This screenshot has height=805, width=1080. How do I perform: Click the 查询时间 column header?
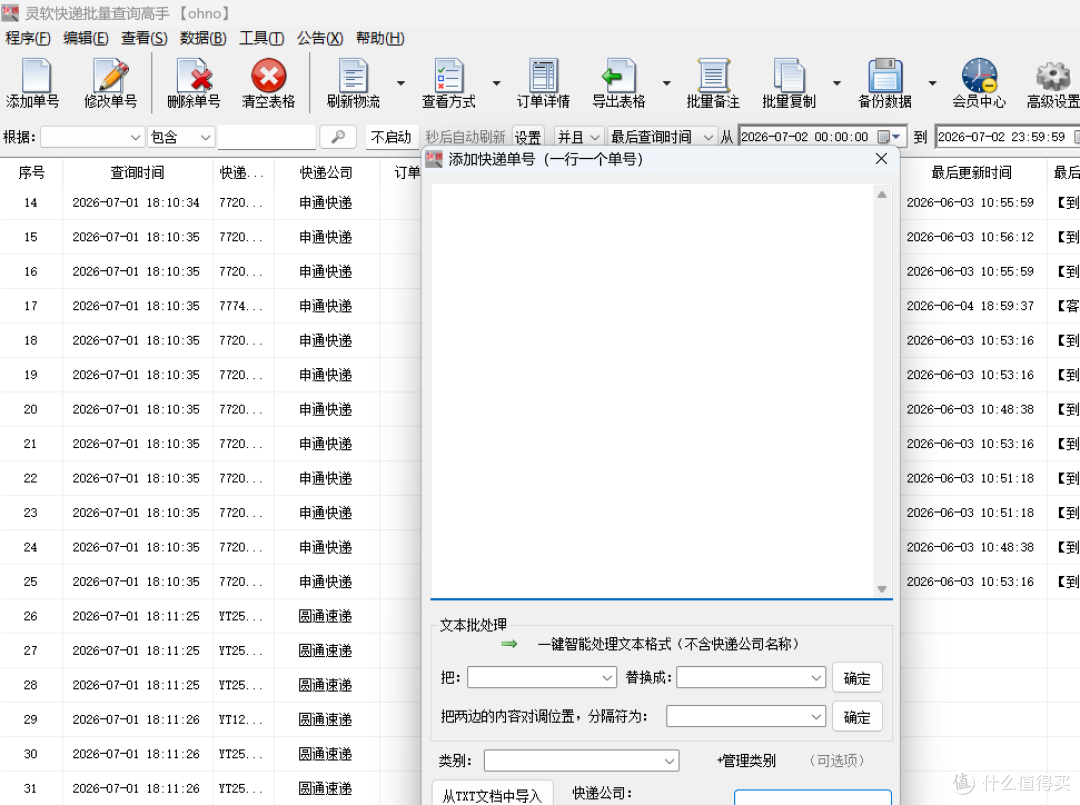point(138,172)
